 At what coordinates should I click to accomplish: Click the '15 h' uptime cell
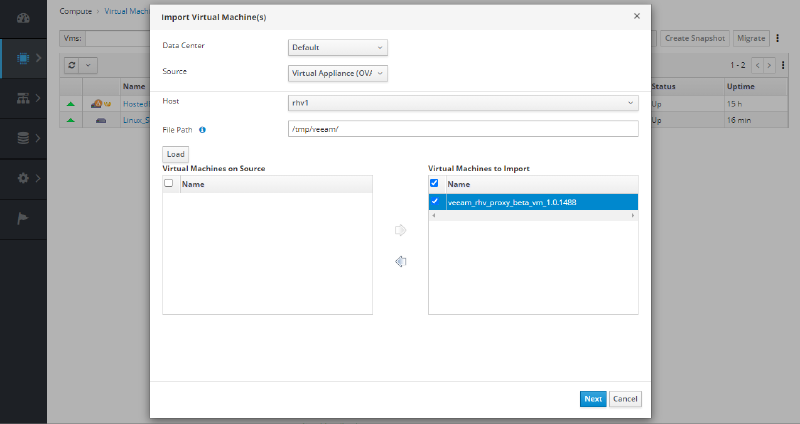(x=734, y=104)
